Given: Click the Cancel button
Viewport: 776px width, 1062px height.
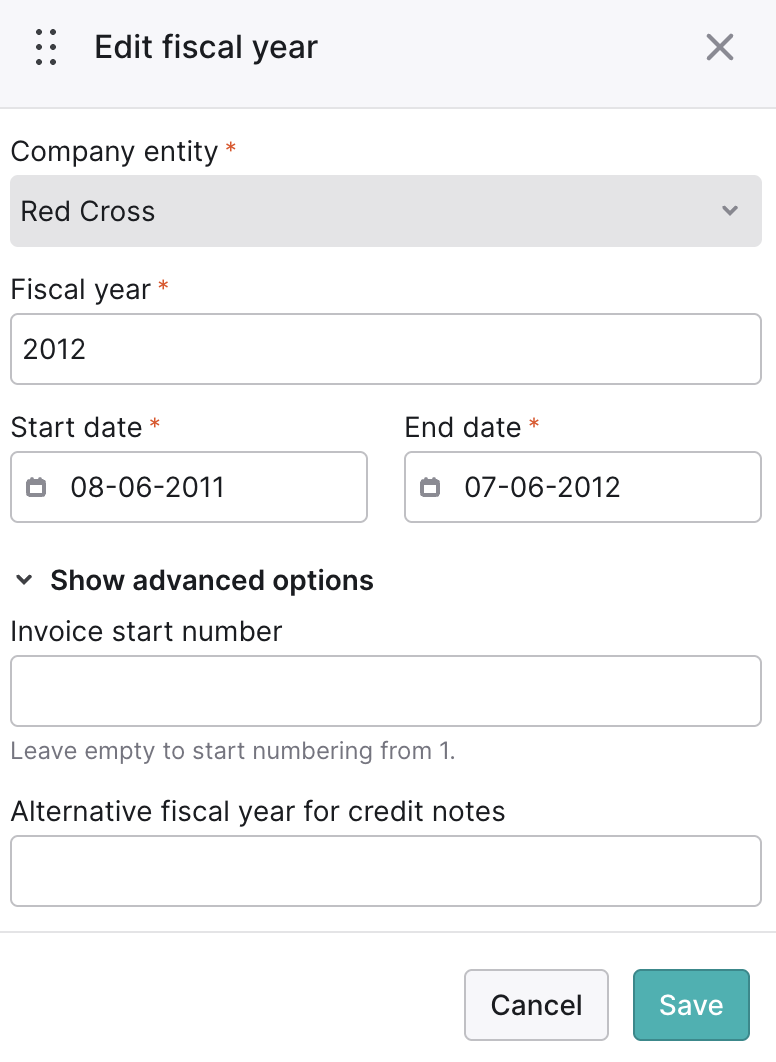Looking at the screenshot, I should [536, 1005].
